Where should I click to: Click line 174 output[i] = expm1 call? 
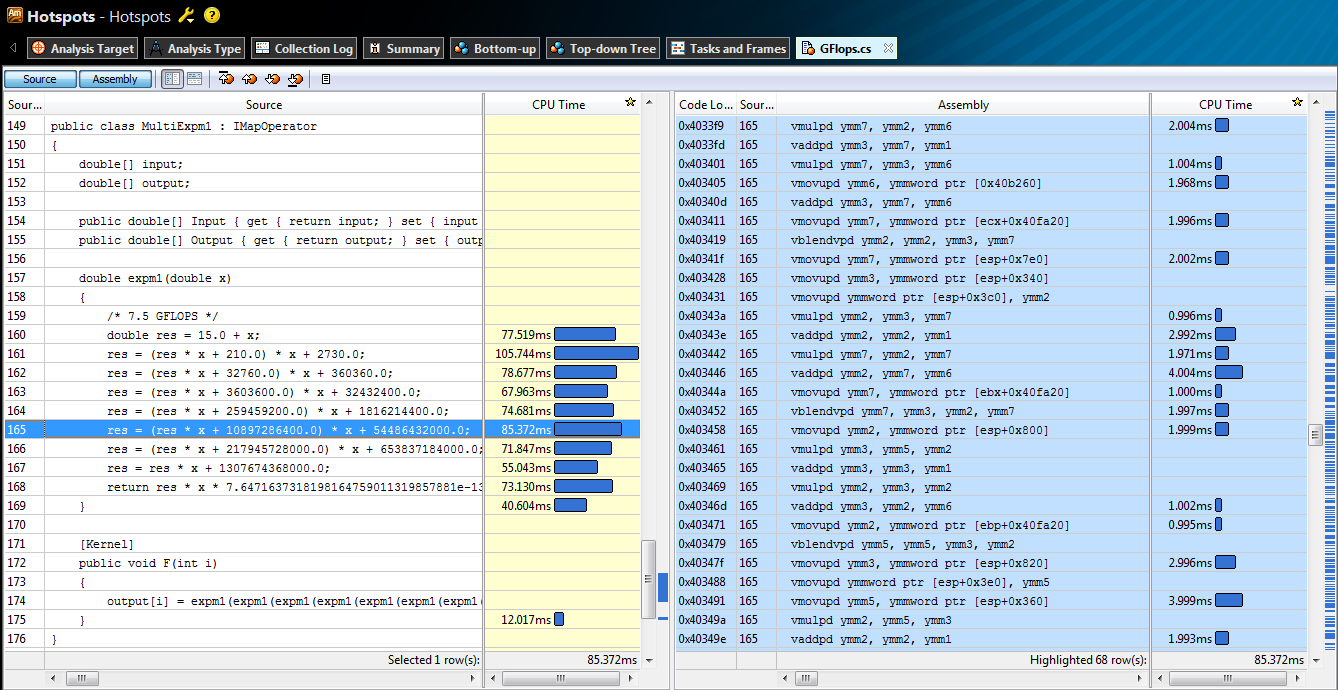click(x=294, y=601)
